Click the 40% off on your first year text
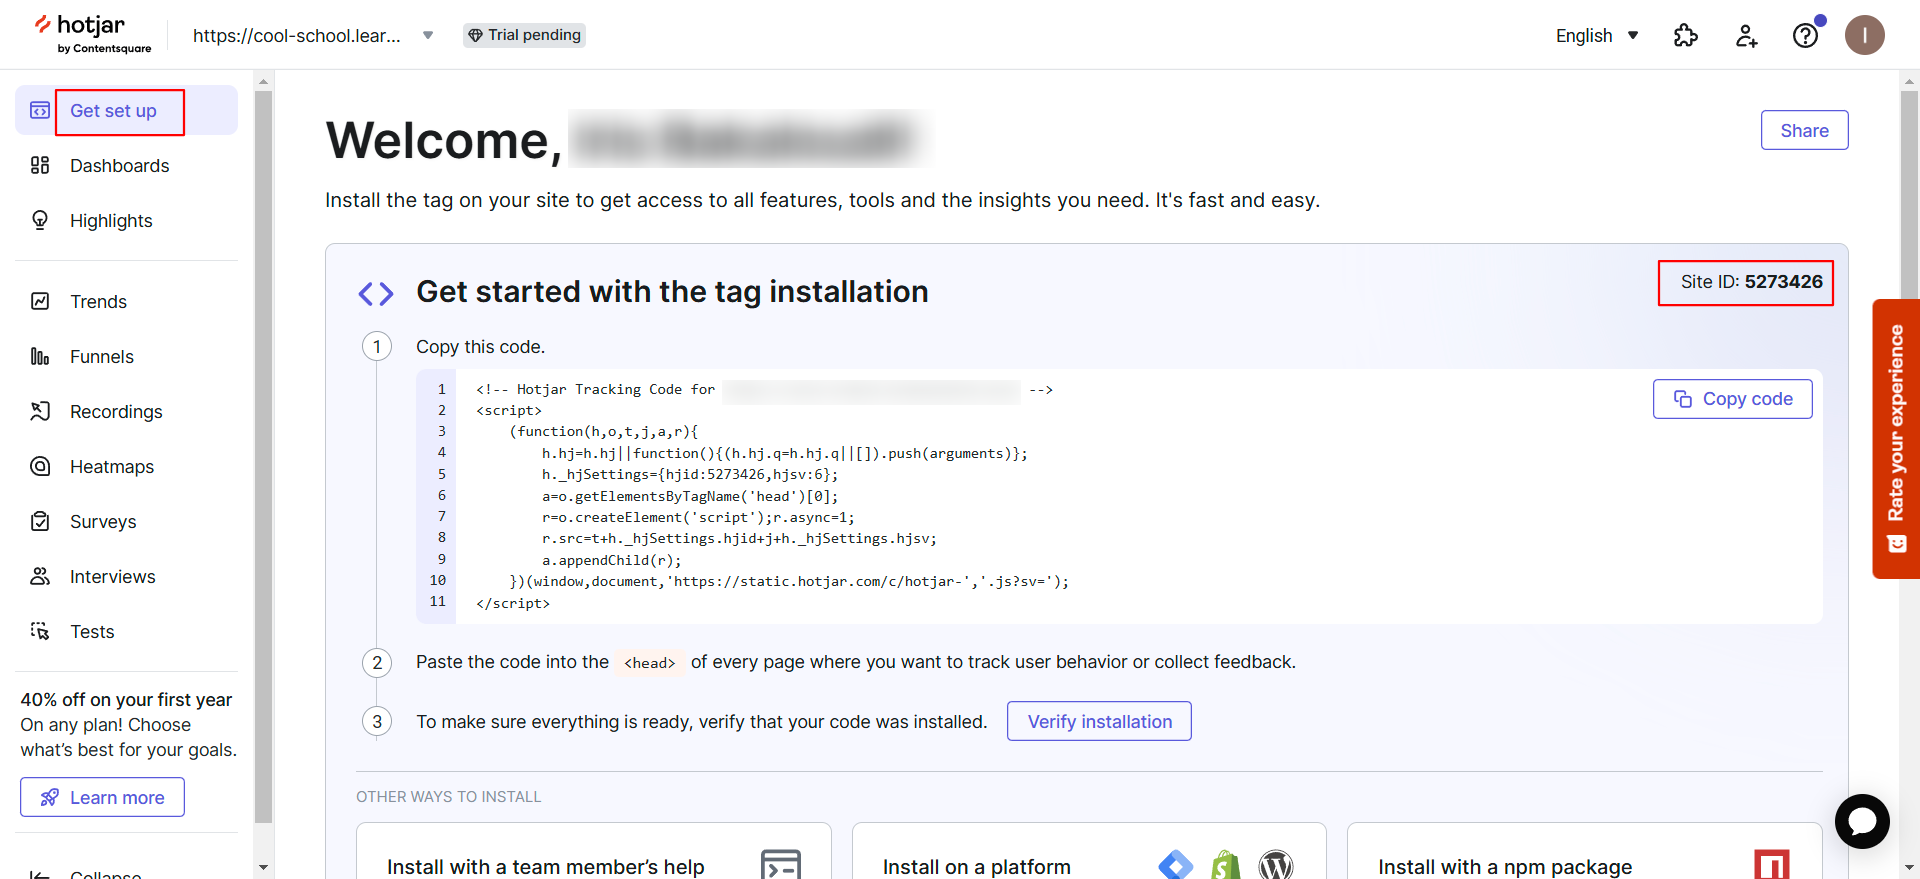Image resolution: width=1920 pixels, height=879 pixels. [x=126, y=700]
